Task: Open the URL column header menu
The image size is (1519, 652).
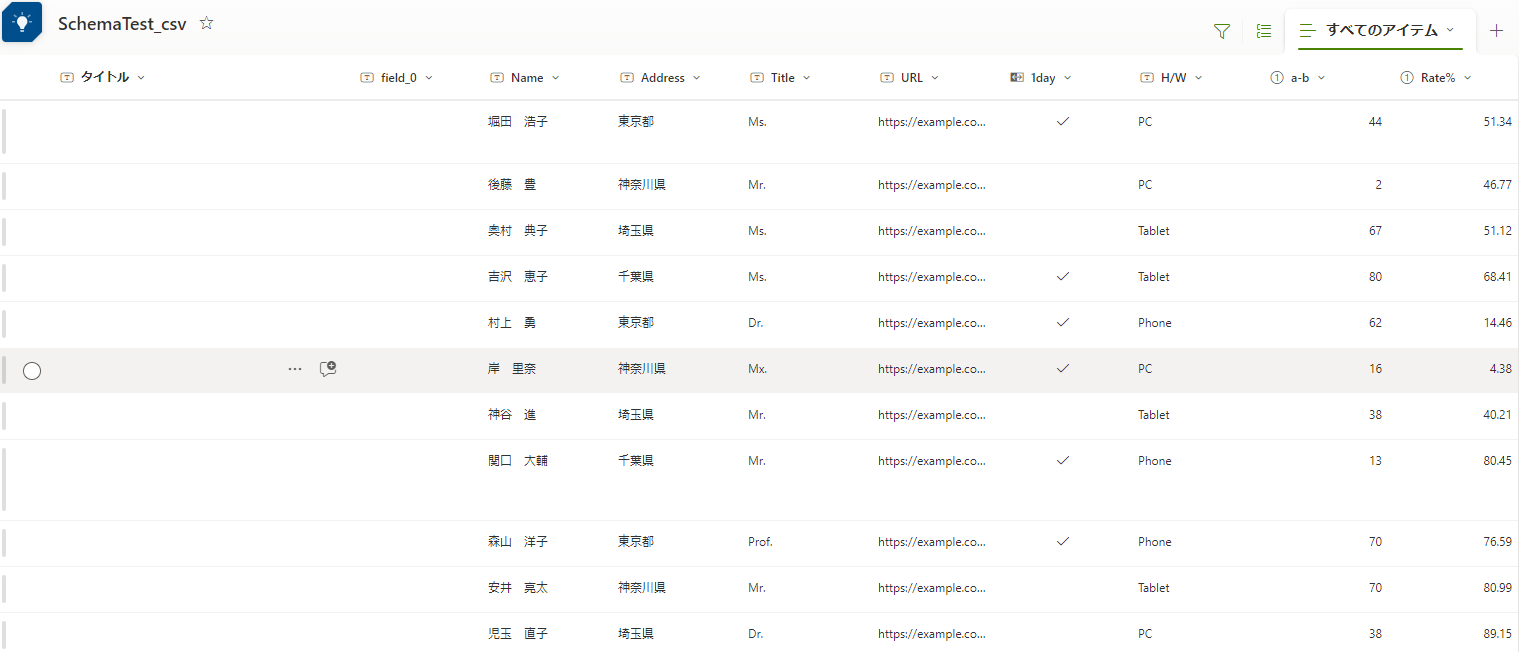Action: 911,77
